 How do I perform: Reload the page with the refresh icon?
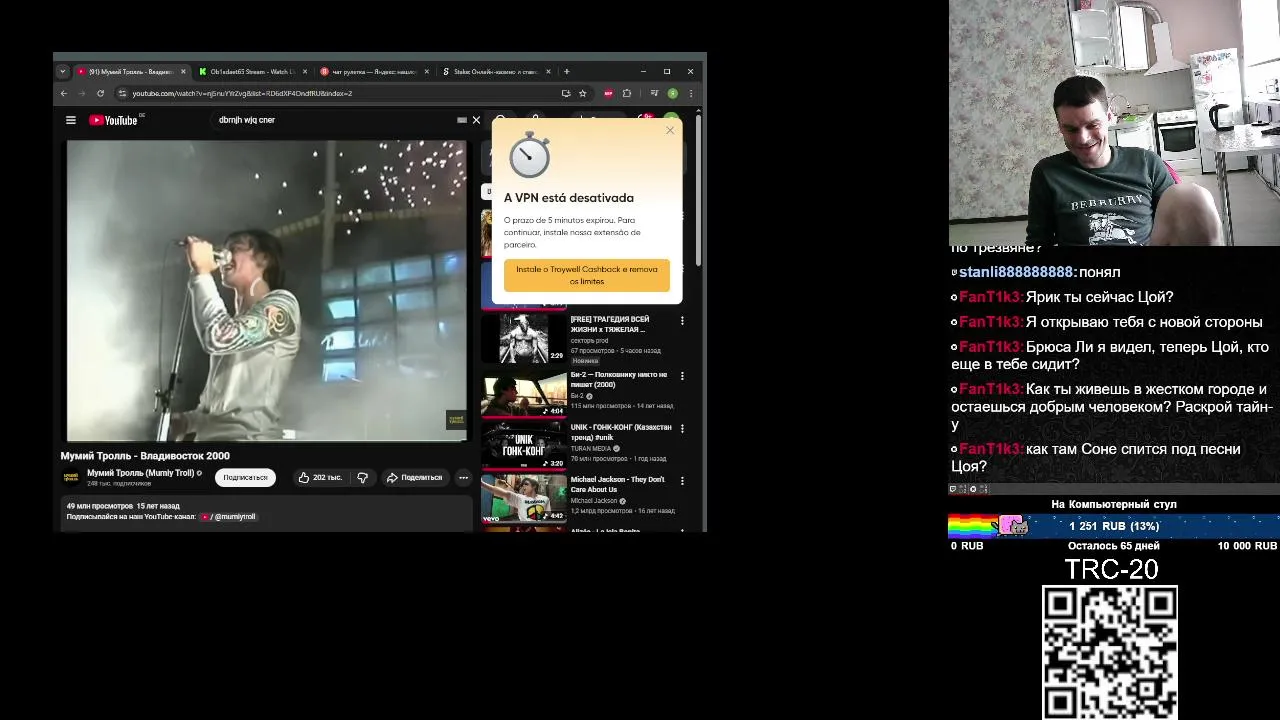pyautogui.click(x=100, y=93)
